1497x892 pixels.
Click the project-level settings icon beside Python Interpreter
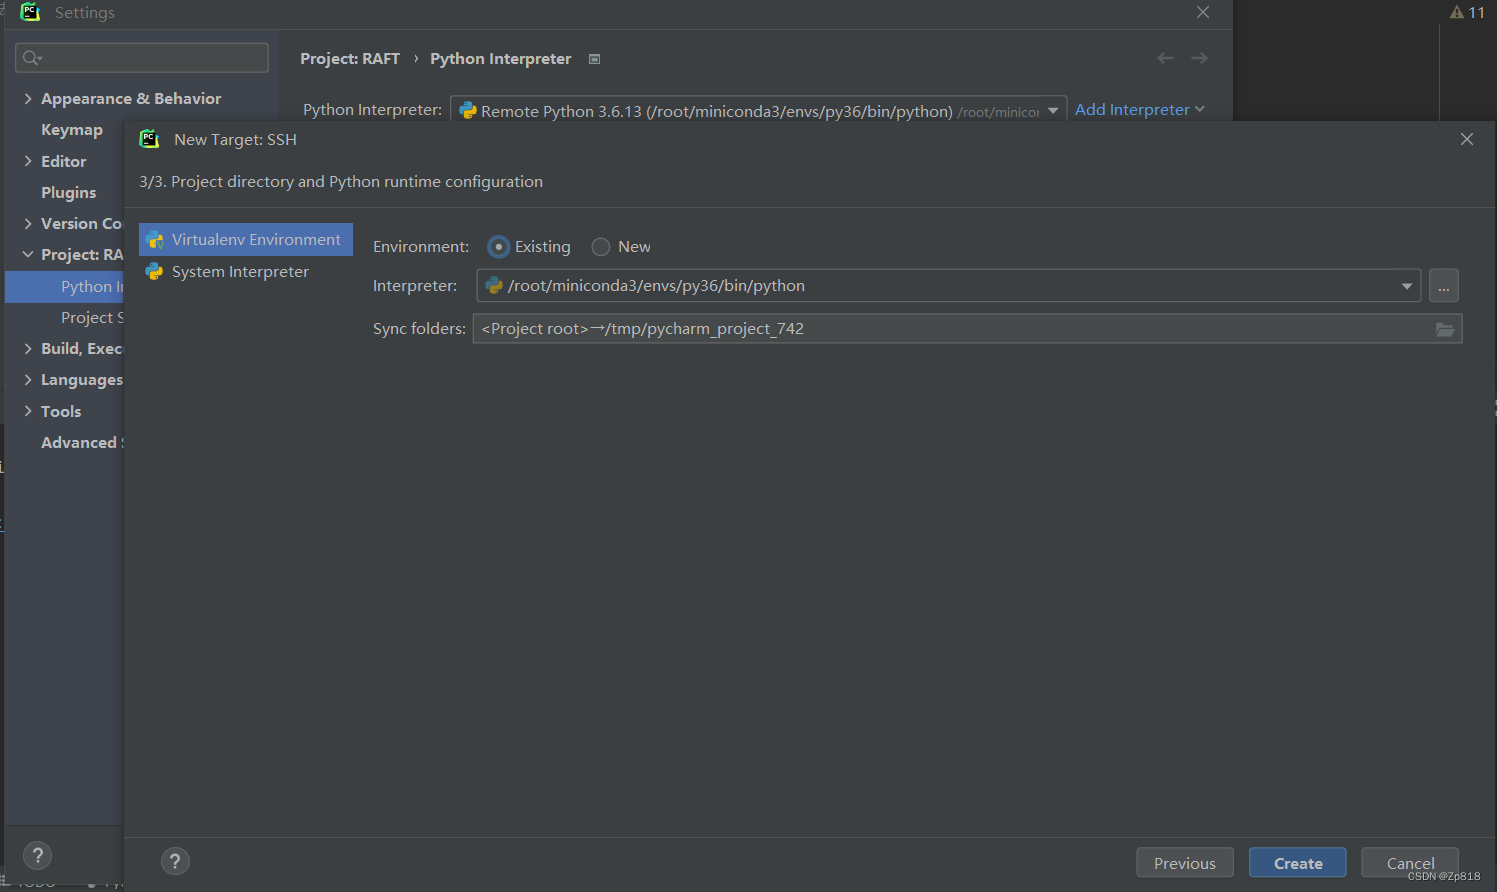pos(594,59)
